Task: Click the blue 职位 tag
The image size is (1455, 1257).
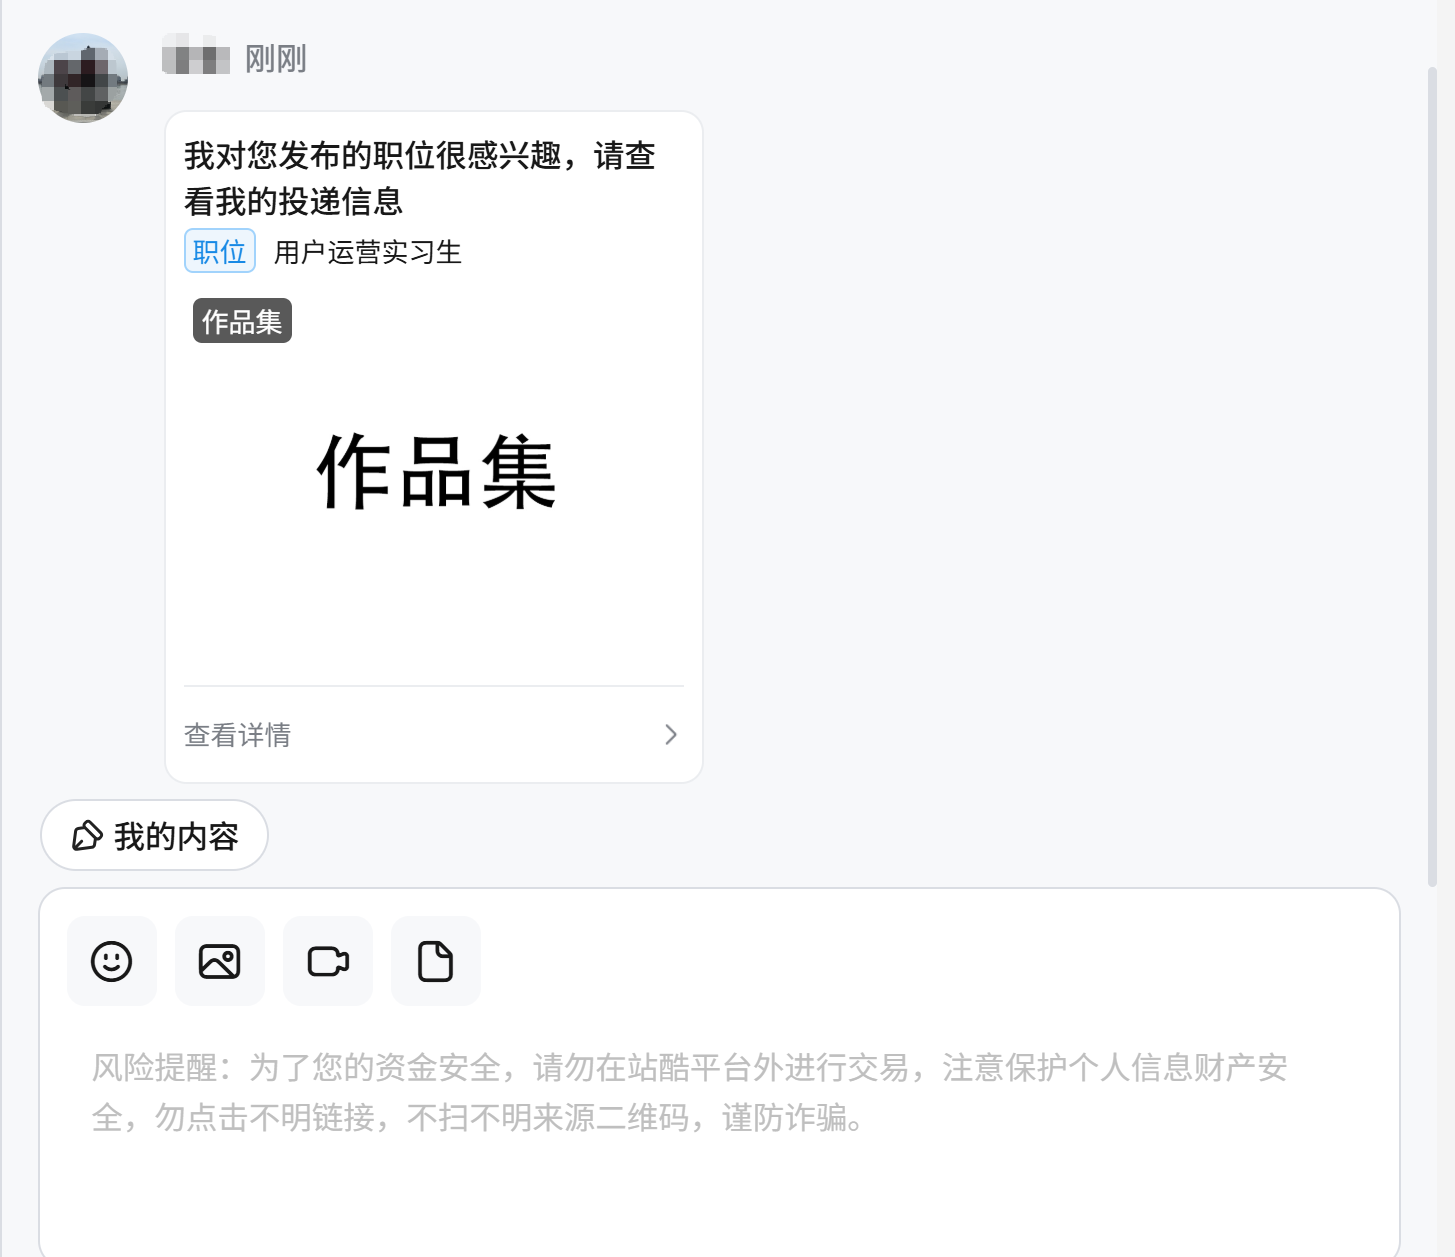Action: tap(220, 251)
